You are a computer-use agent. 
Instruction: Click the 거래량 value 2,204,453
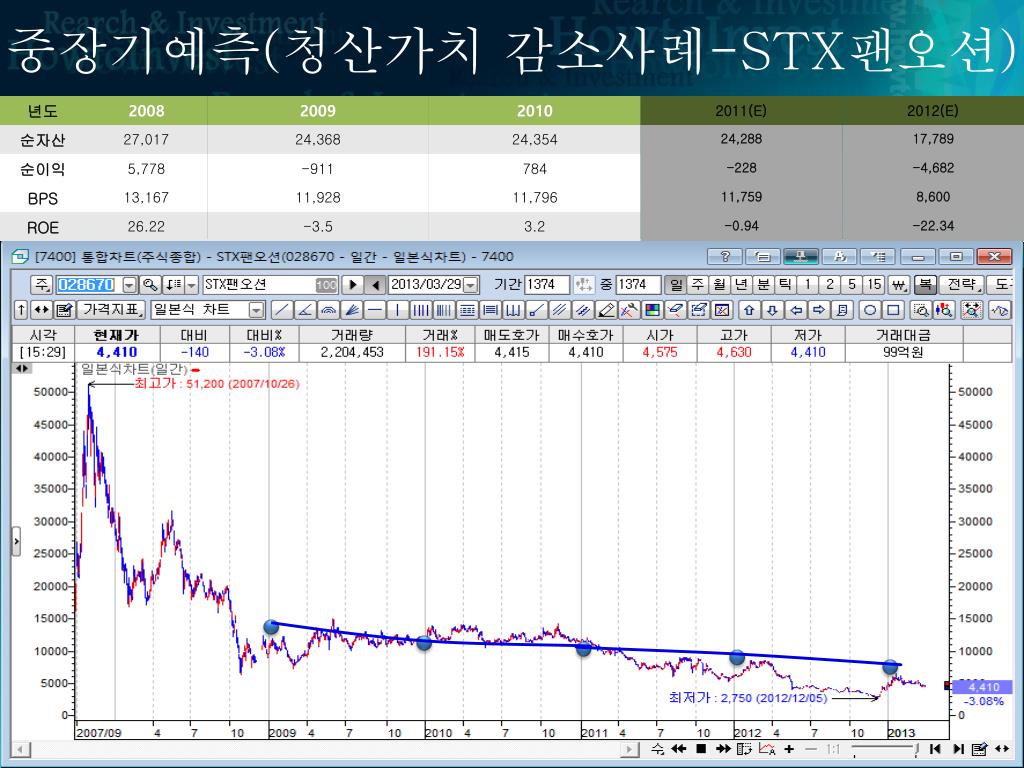click(x=352, y=352)
